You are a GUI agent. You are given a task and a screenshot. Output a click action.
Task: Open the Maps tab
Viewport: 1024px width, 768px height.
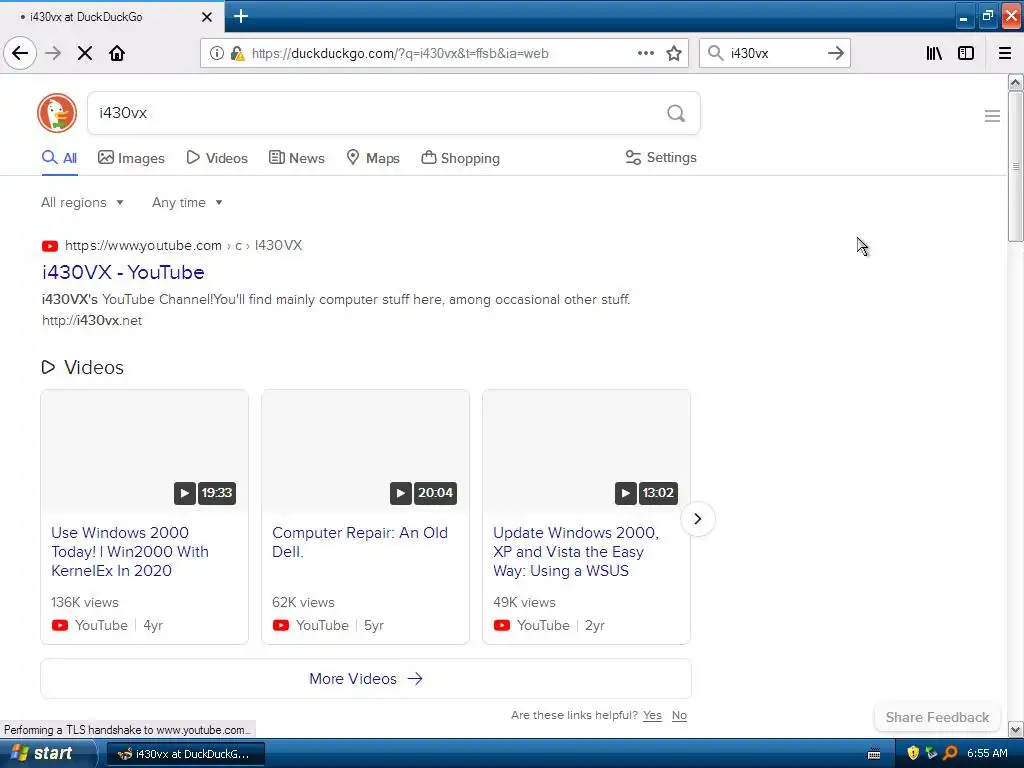(373, 158)
